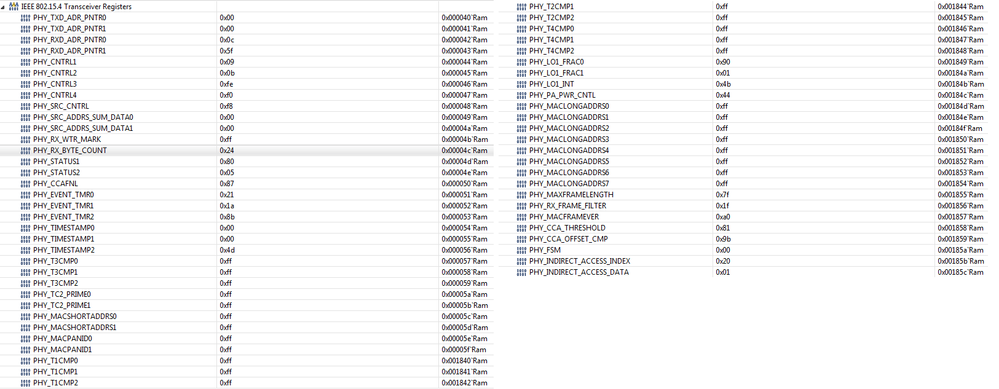Screen dimensions: 999x389
Task: Click the register icon beside PHY_MACPANID0
Action: click(25, 338)
